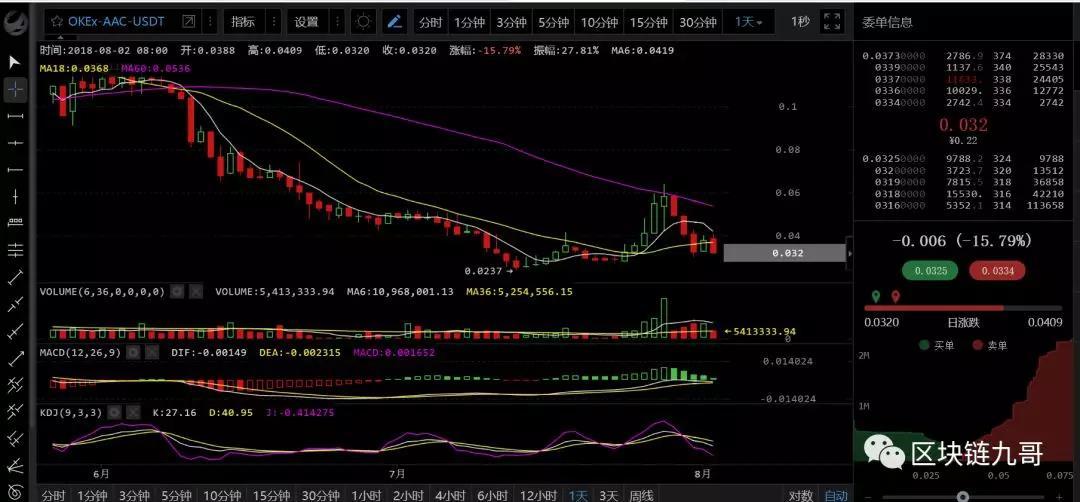Zoom out depth chart with minus

coord(867,496)
